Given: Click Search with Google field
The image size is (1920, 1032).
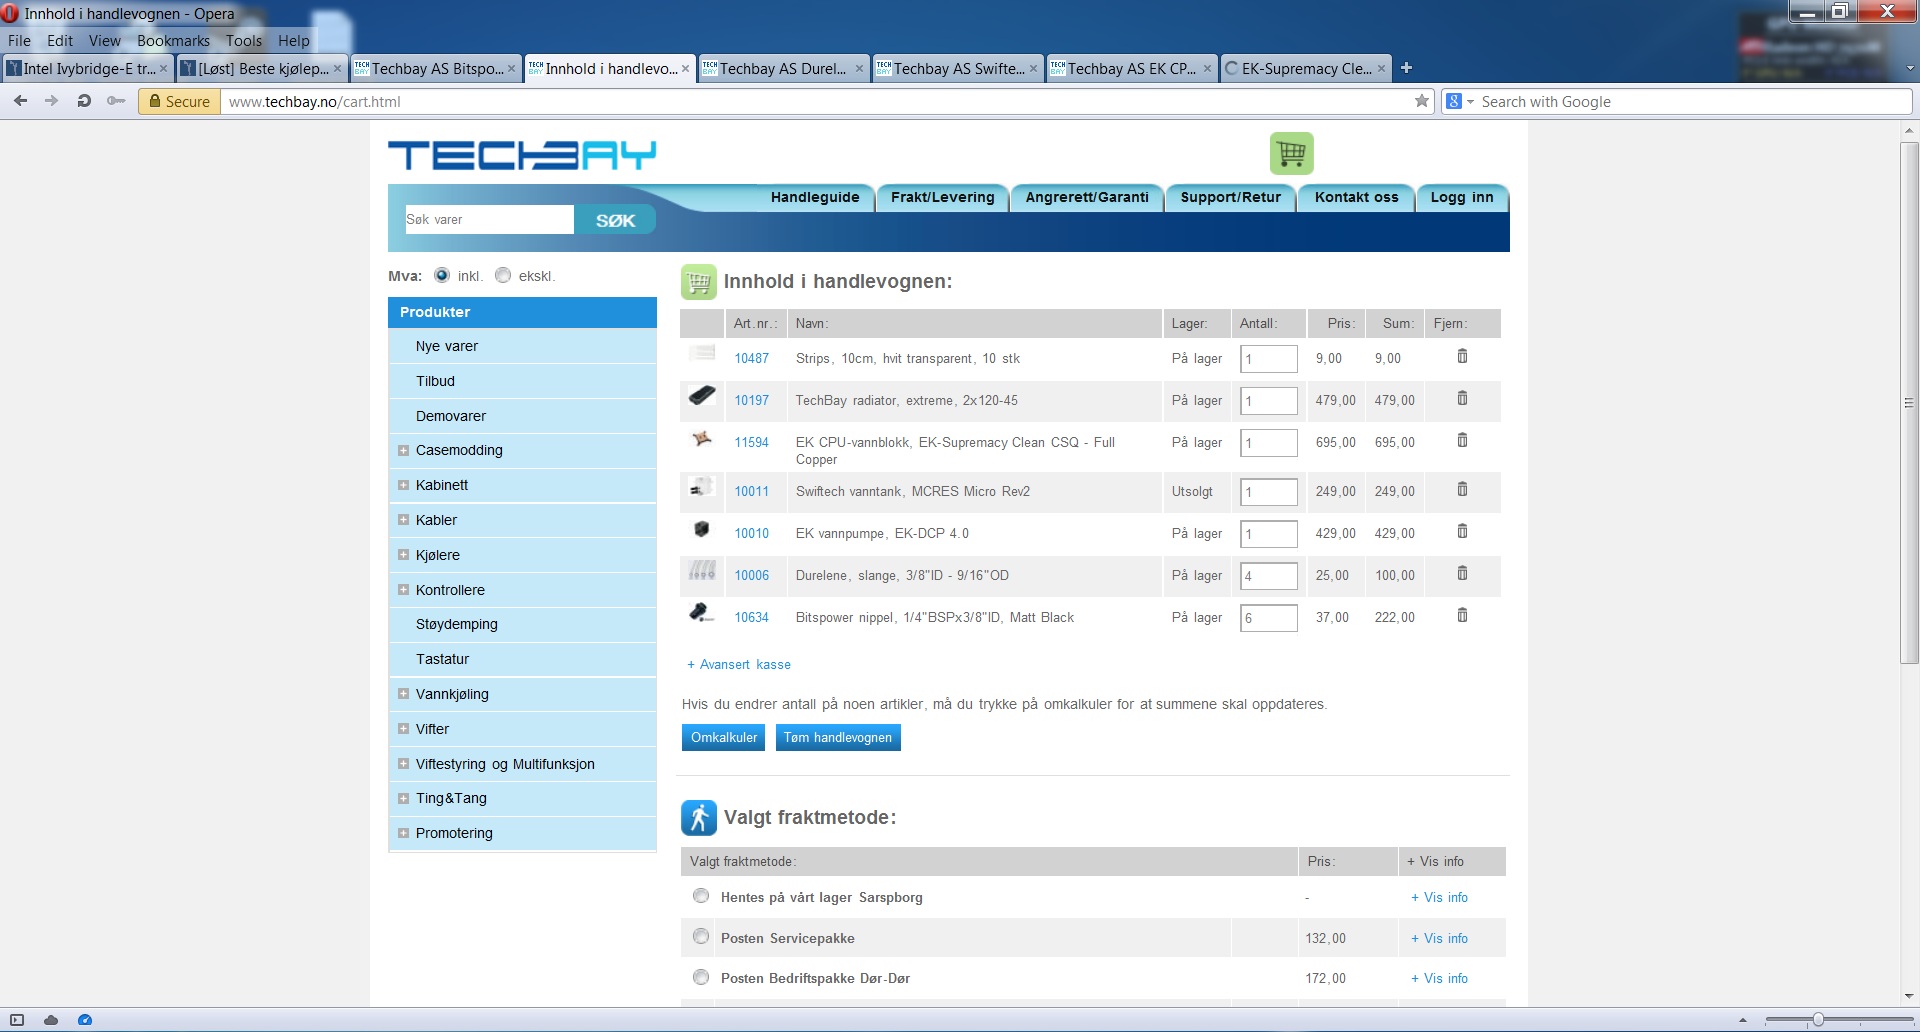Looking at the screenshot, I should [x=1694, y=101].
